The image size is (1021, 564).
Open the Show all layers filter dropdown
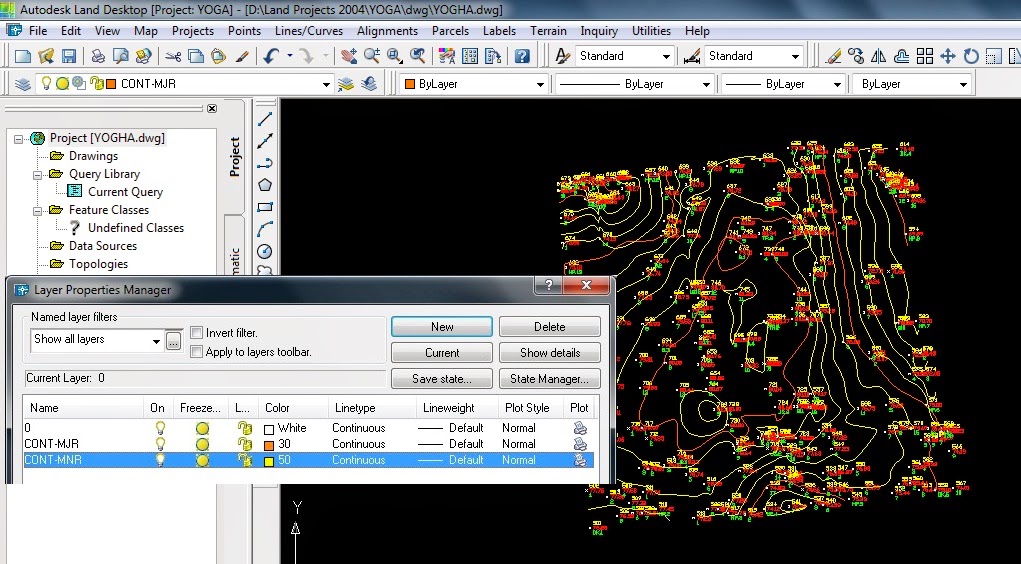click(156, 341)
